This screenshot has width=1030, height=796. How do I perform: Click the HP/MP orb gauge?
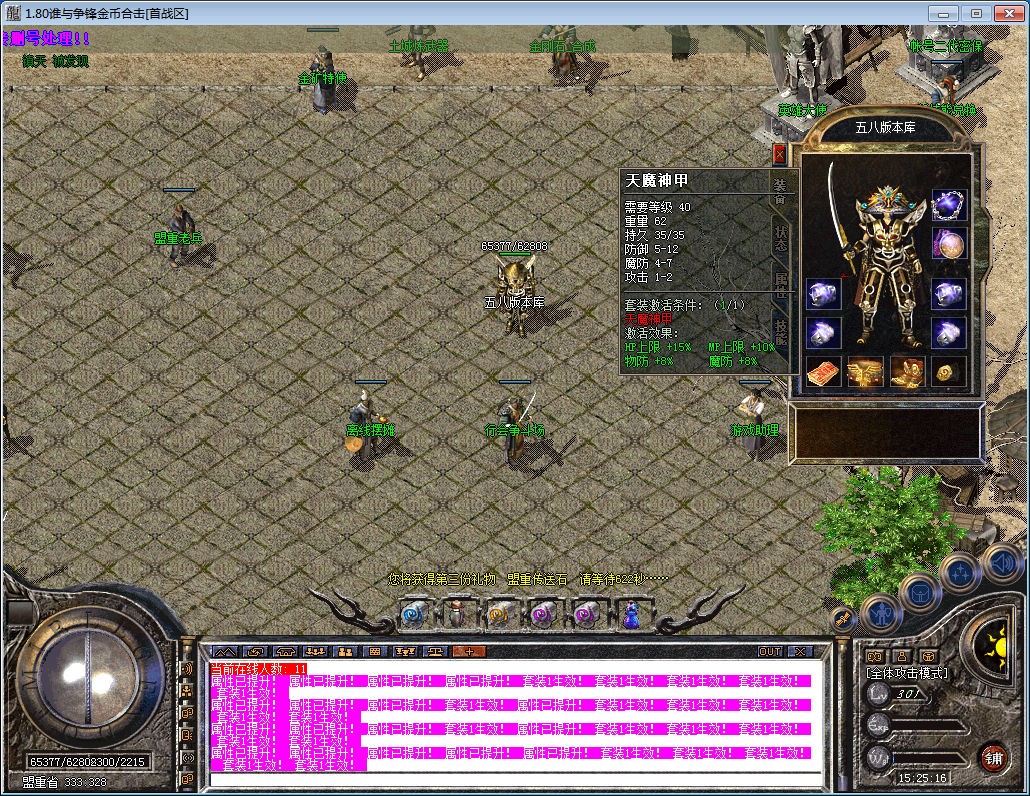89,676
